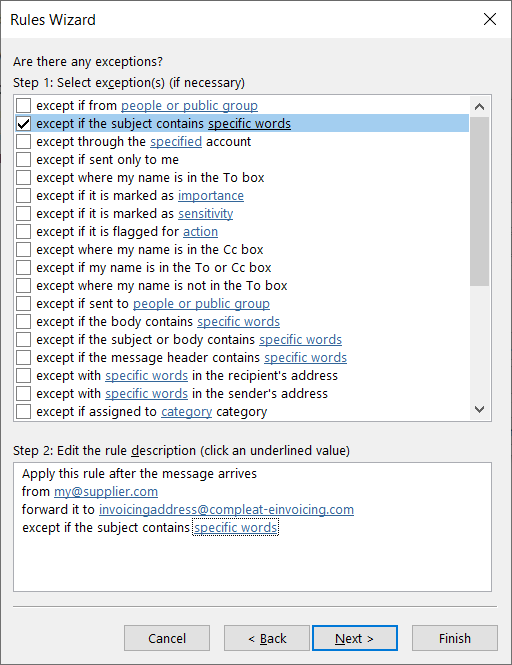The width and height of the screenshot is (512, 665).
Task: Close the Rules Wizard dialog
Action: click(x=490, y=19)
